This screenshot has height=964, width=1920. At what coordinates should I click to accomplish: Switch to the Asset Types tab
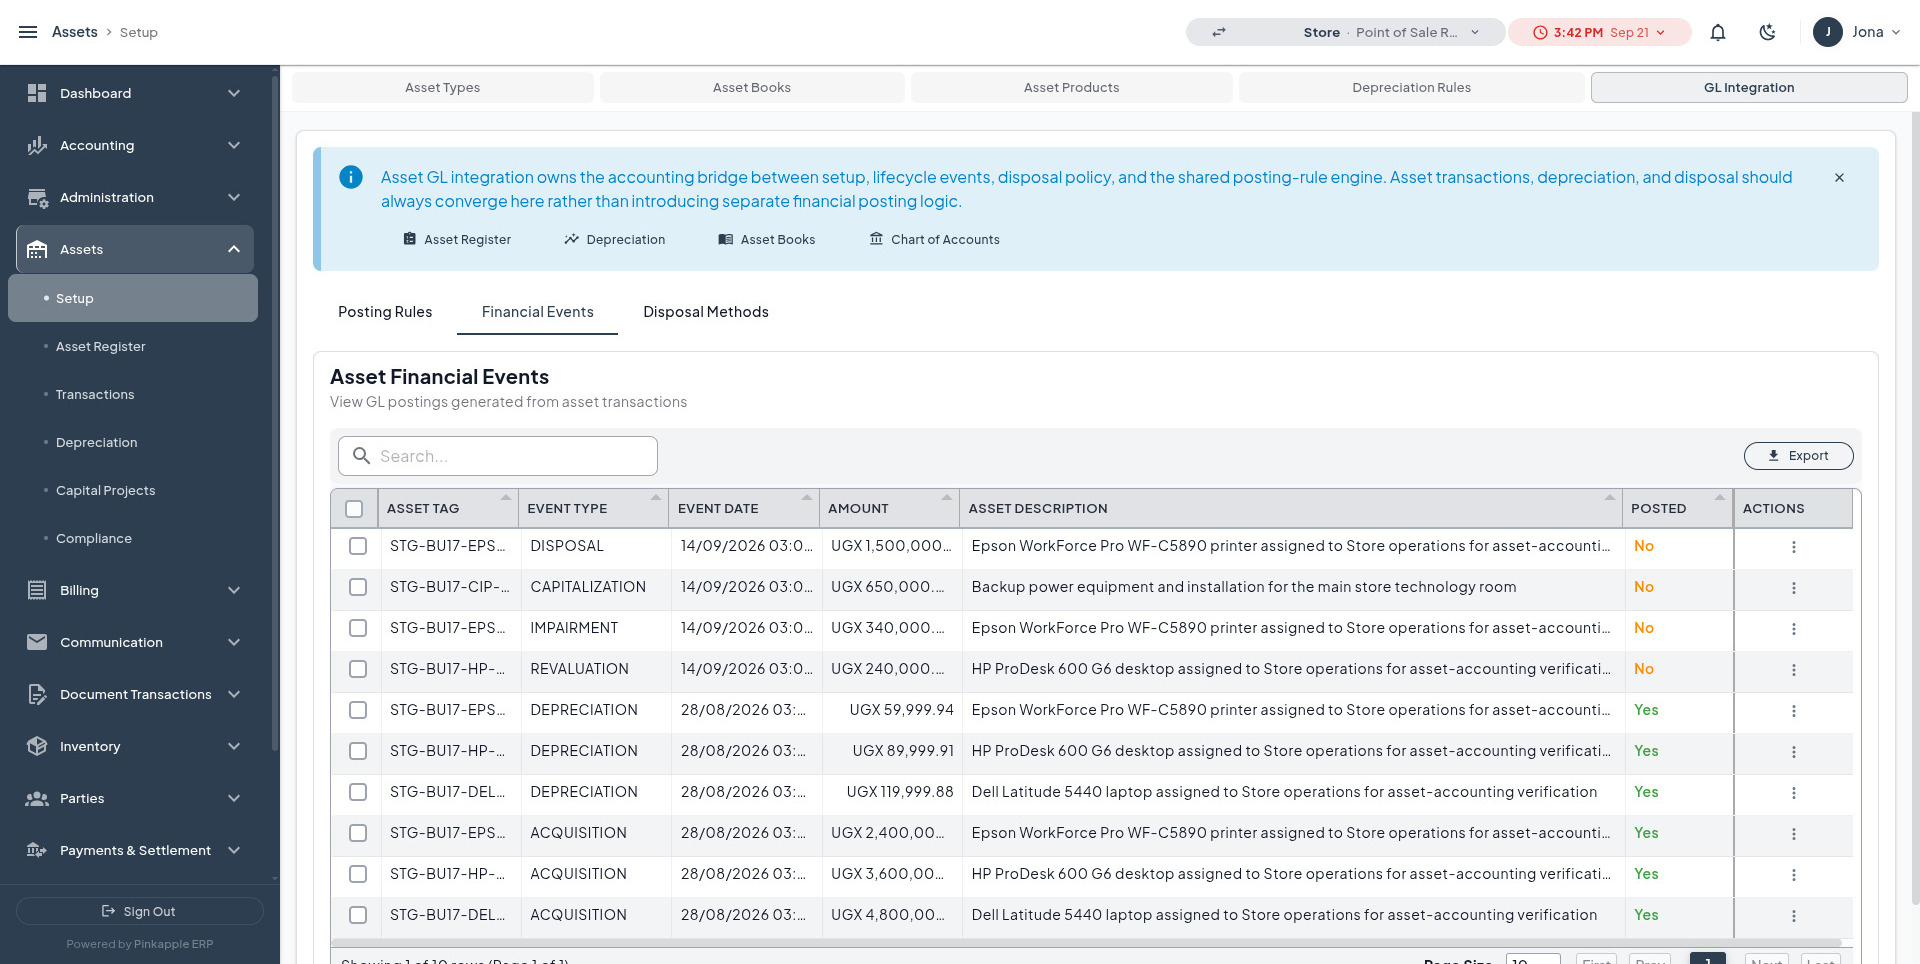point(442,87)
